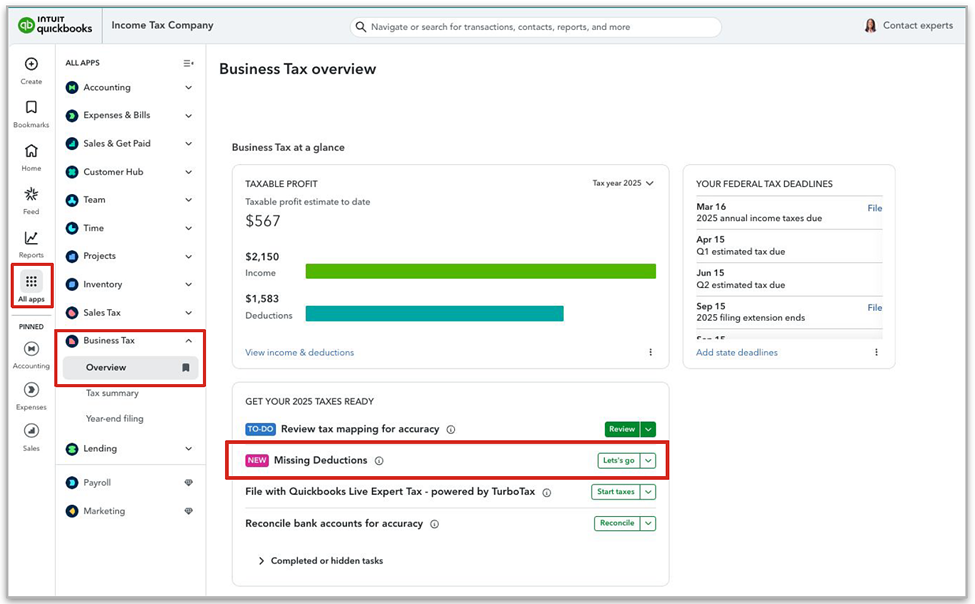975x604 pixels.
Task: Open pinned Expenses icon
Action: (x=31, y=390)
